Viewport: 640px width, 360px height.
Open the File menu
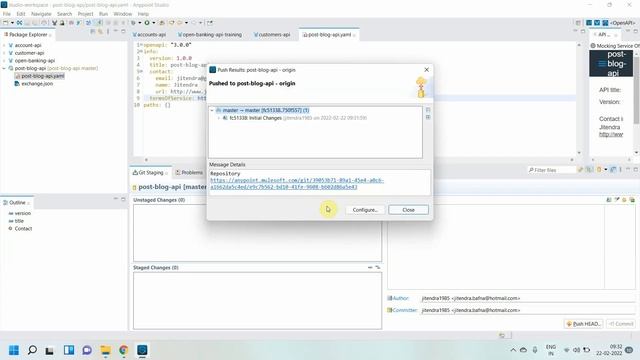click(7, 14)
